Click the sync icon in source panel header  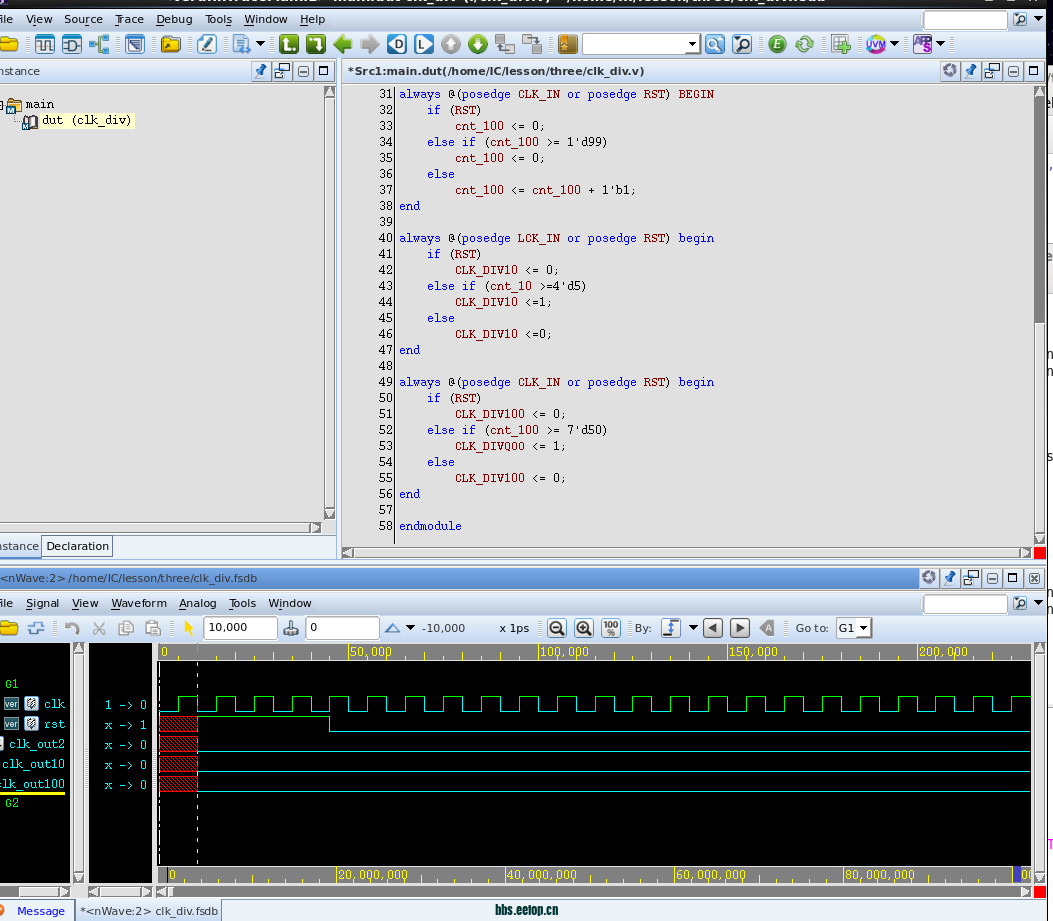tap(950, 71)
